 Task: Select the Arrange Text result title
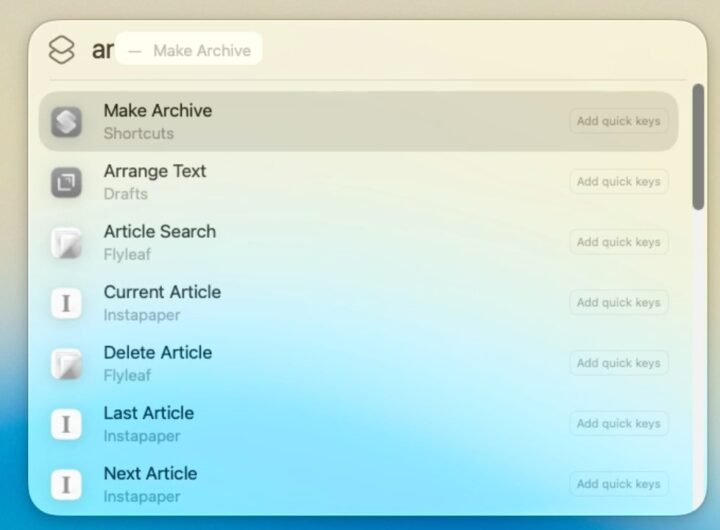pos(155,171)
